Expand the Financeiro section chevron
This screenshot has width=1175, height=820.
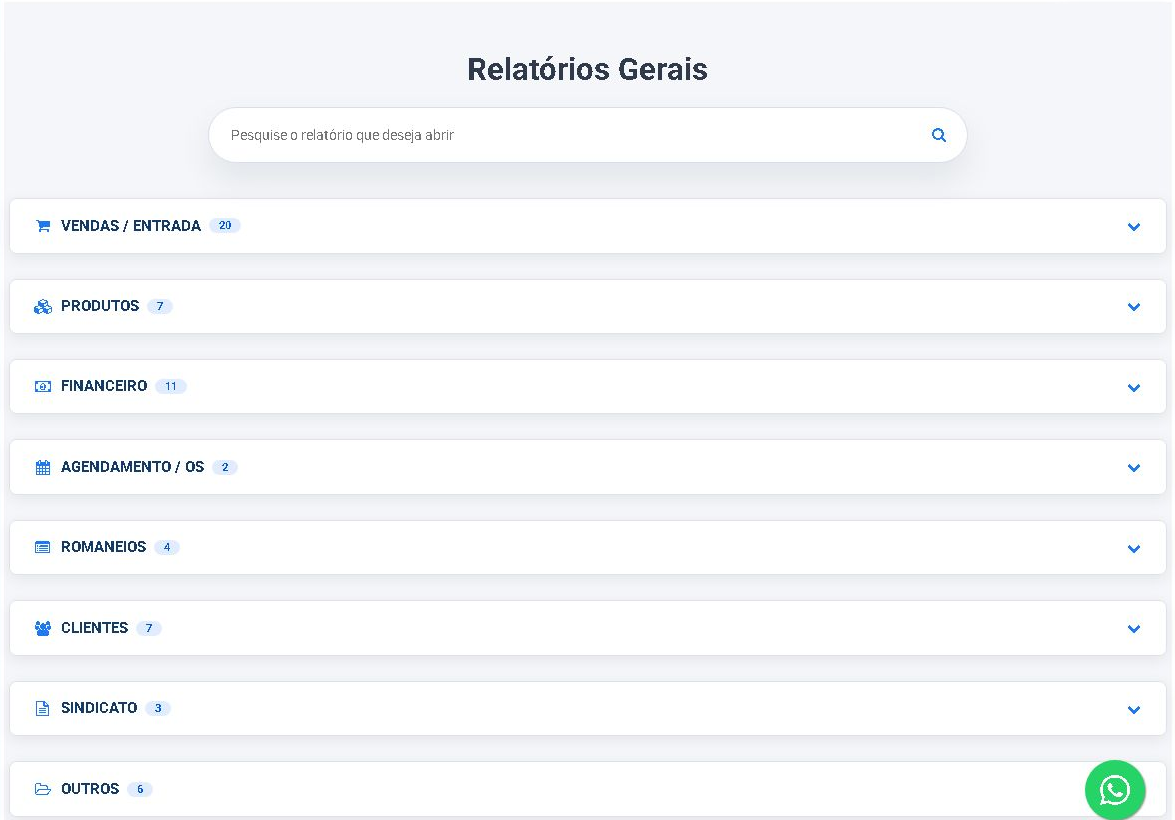click(x=1134, y=388)
